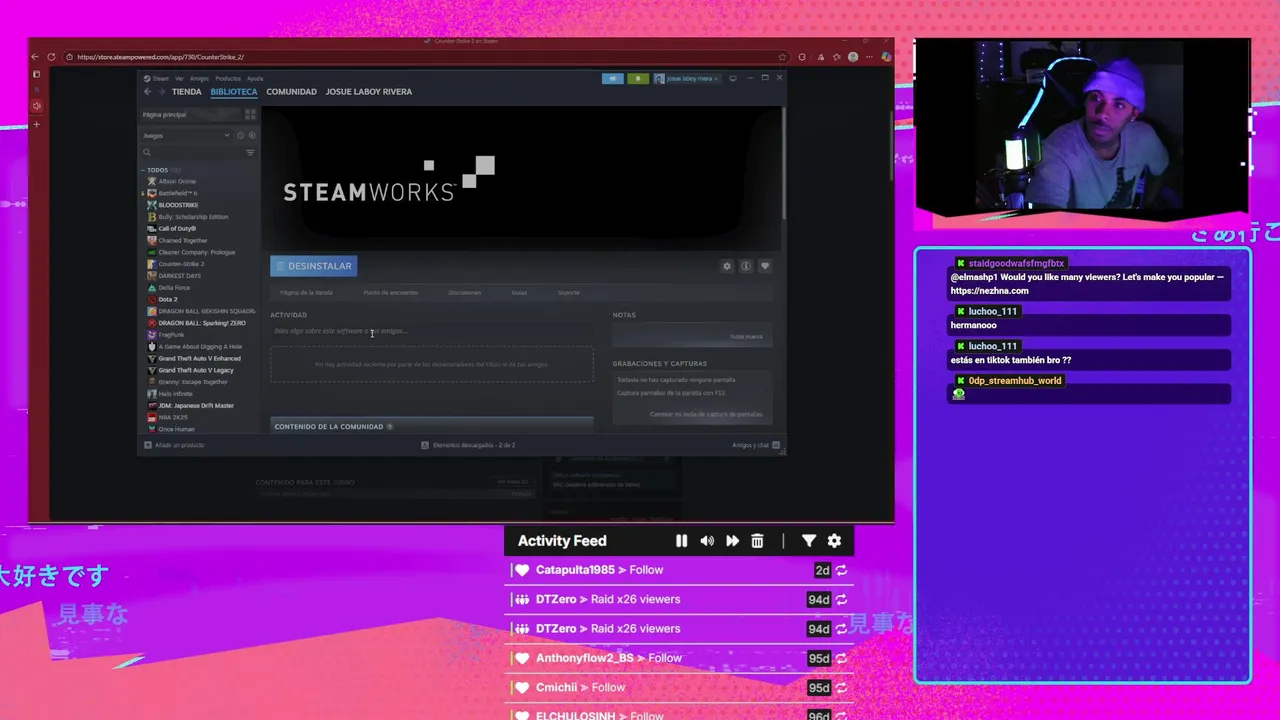Viewport: 1280px width, 720px height.
Task: Open the Elementos descargados downloads status
Action: click(x=468, y=445)
